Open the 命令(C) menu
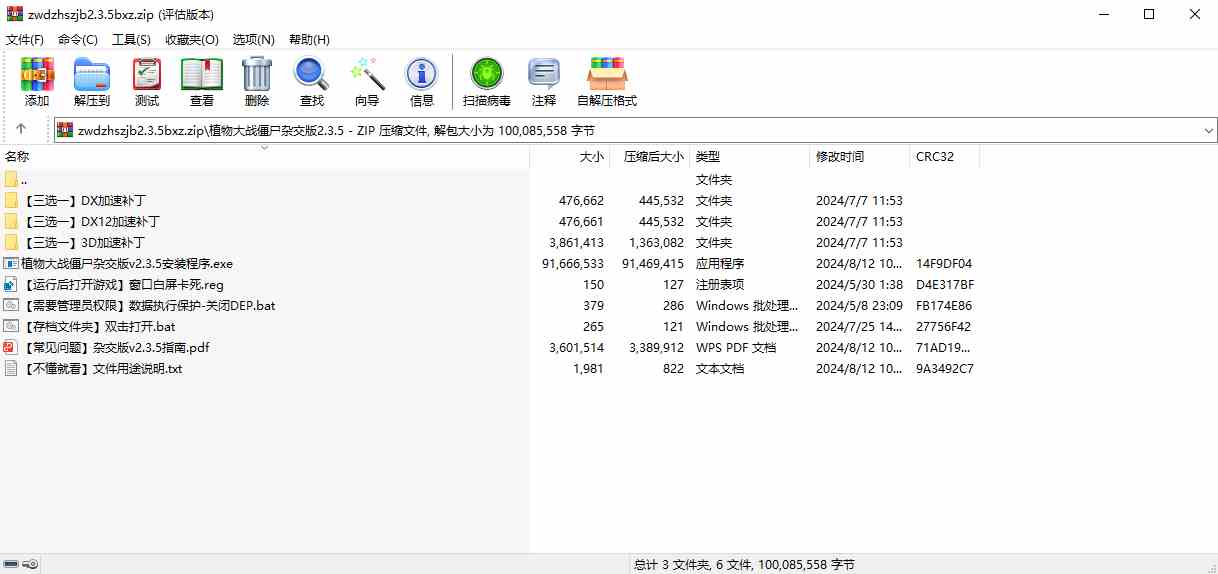The image size is (1218, 574). point(78,40)
